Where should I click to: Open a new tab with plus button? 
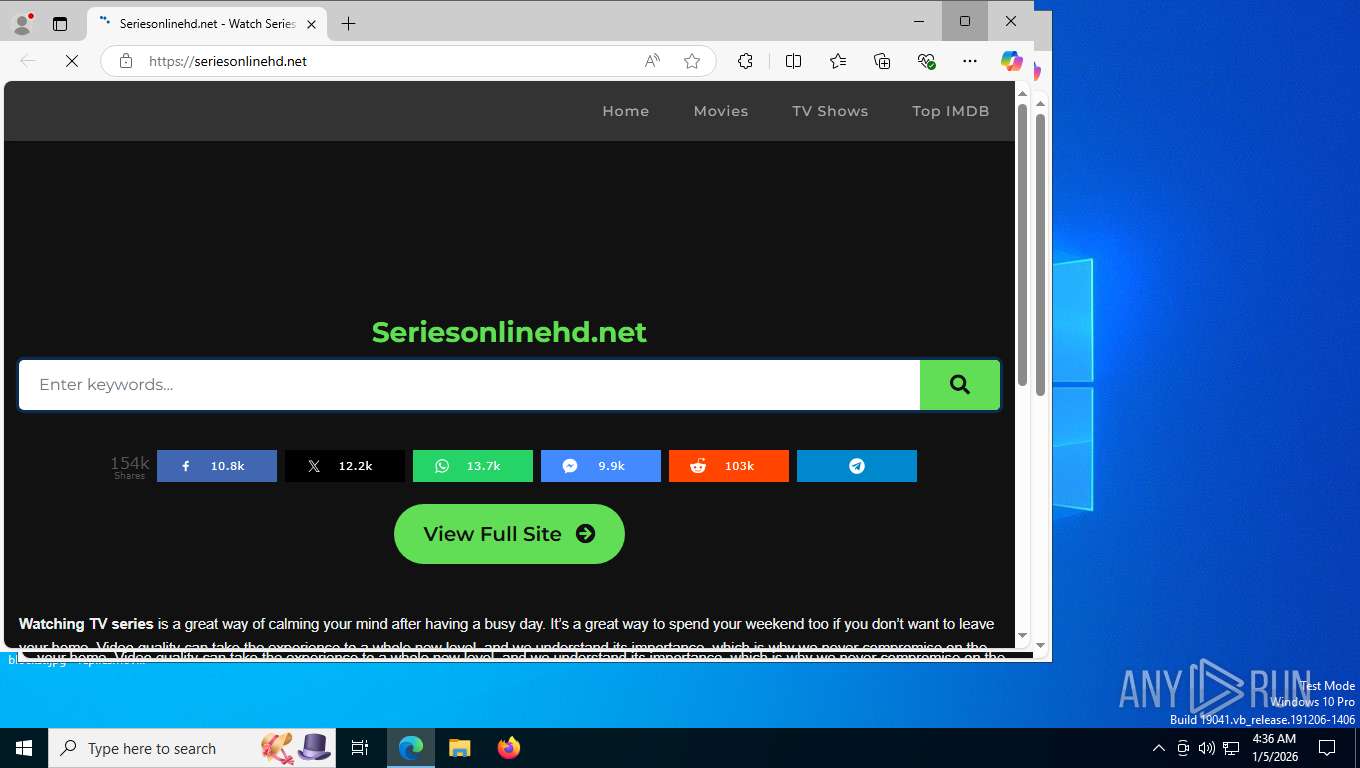pyautogui.click(x=348, y=23)
